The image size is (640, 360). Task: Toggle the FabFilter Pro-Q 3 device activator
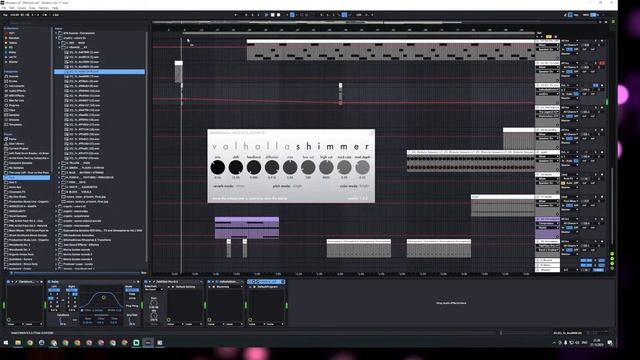tap(147, 282)
